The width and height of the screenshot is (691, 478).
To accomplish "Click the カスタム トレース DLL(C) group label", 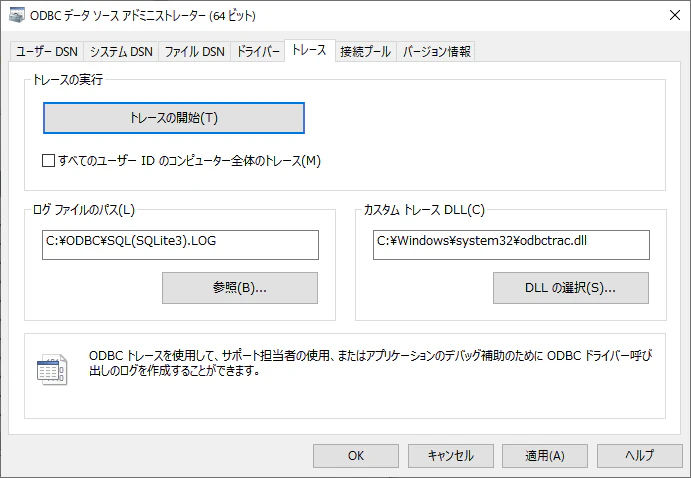I will (424, 210).
